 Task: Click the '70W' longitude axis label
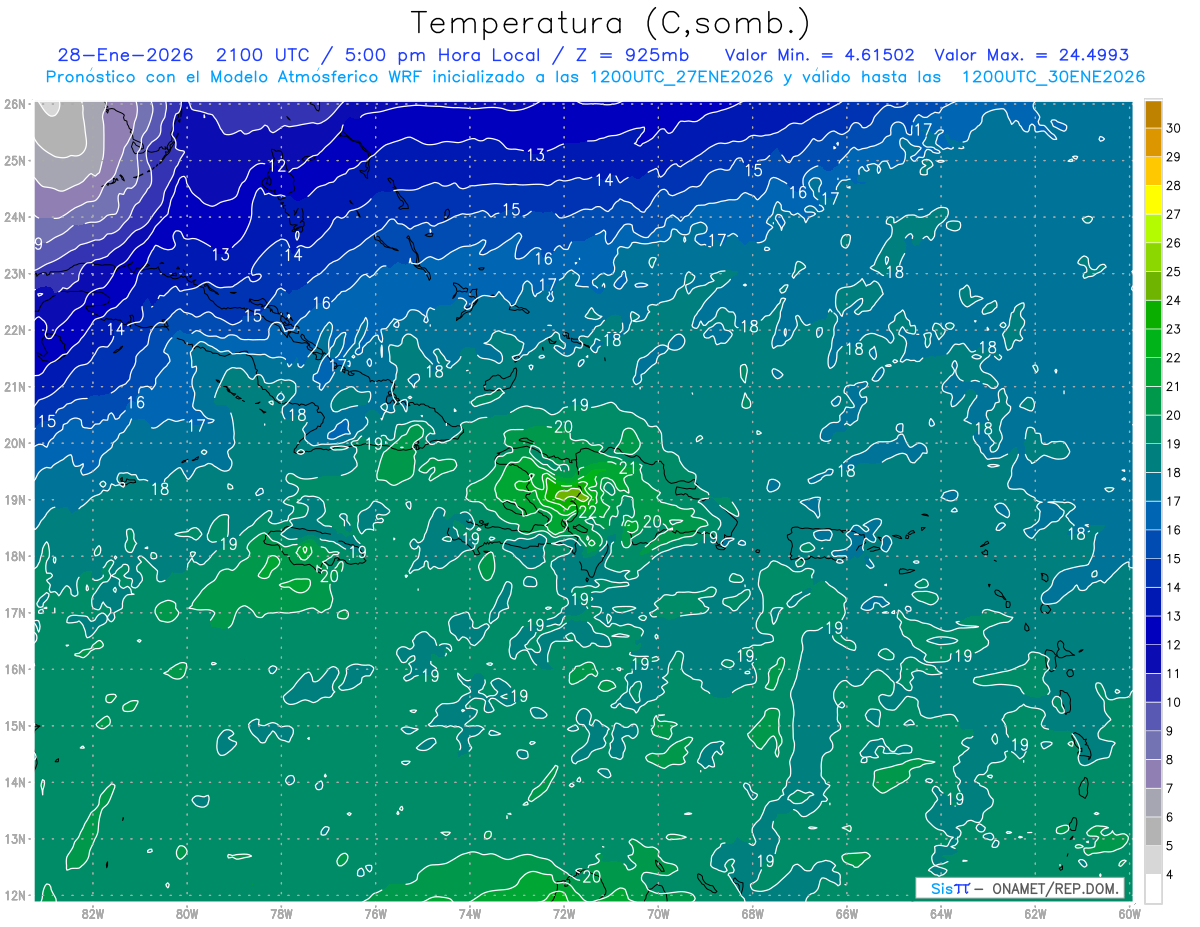(x=658, y=912)
